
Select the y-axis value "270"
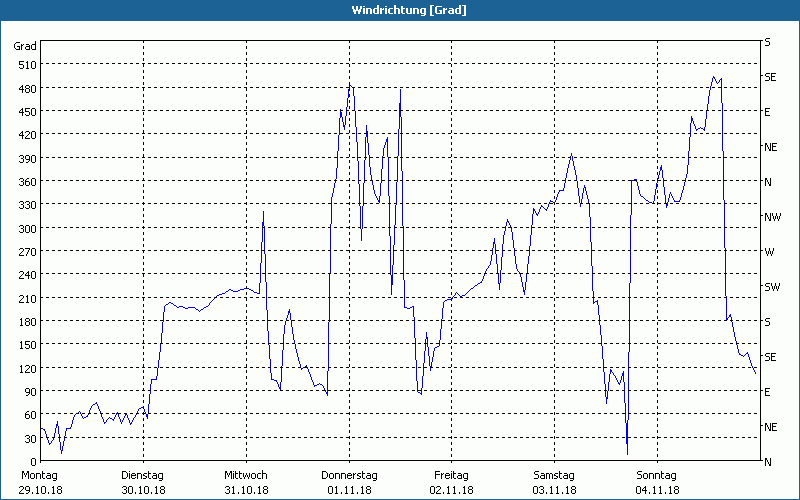pyautogui.click(x=28, y=252)
